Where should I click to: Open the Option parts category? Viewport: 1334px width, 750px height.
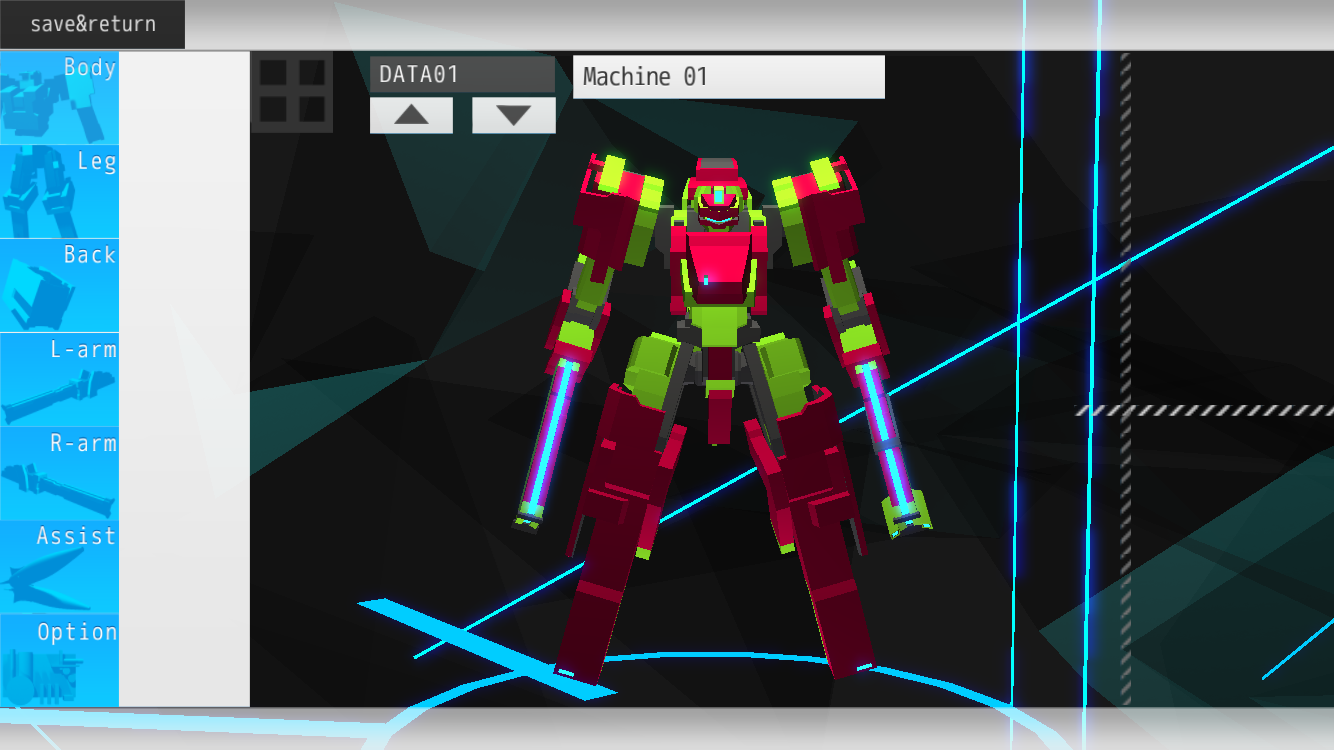click(59, 660)
